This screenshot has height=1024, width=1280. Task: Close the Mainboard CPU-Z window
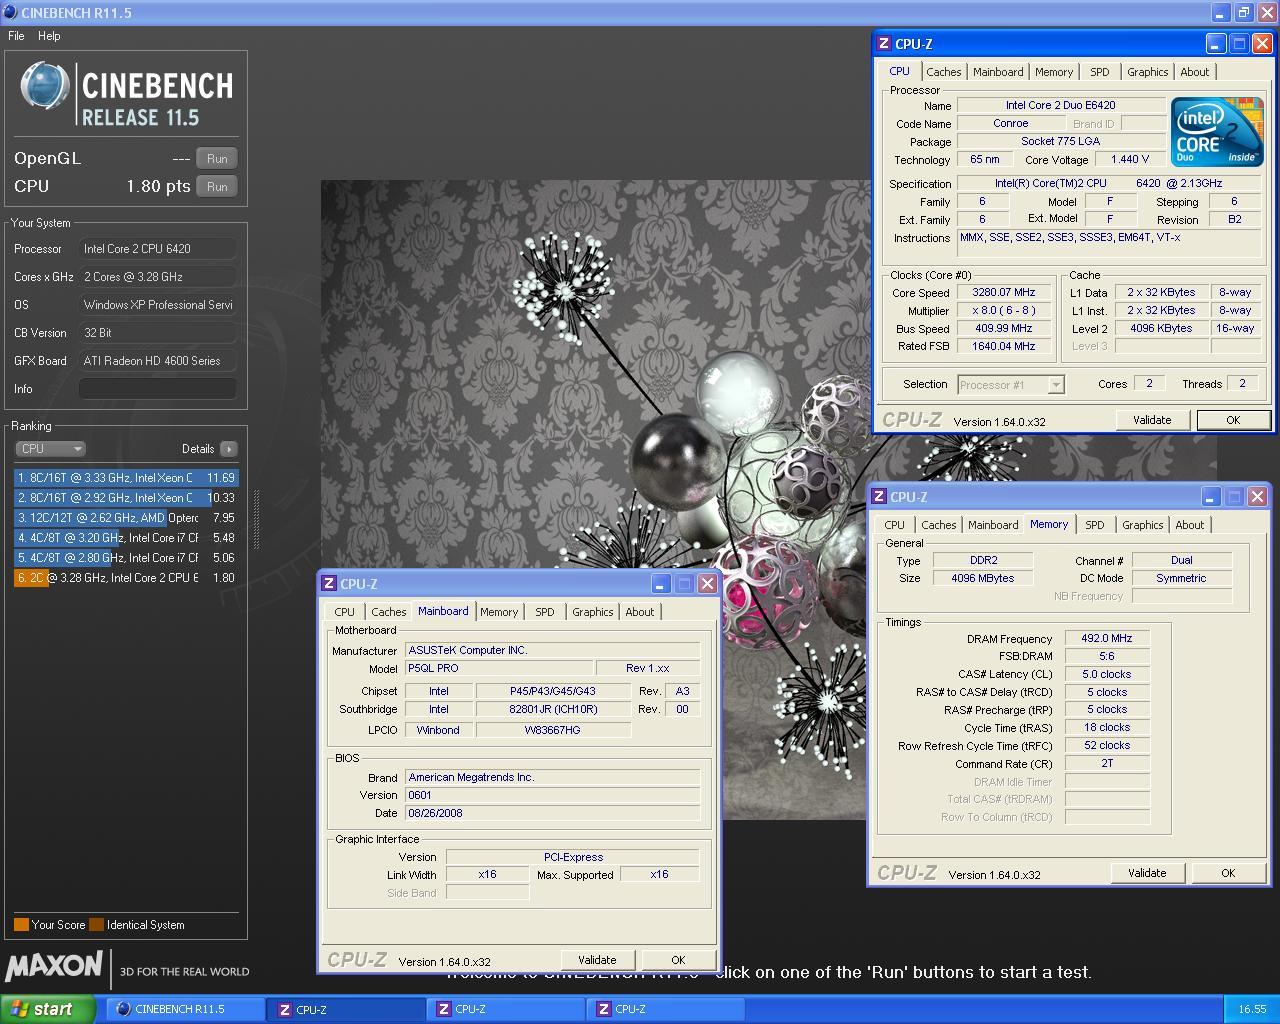[x=707, y=584]
